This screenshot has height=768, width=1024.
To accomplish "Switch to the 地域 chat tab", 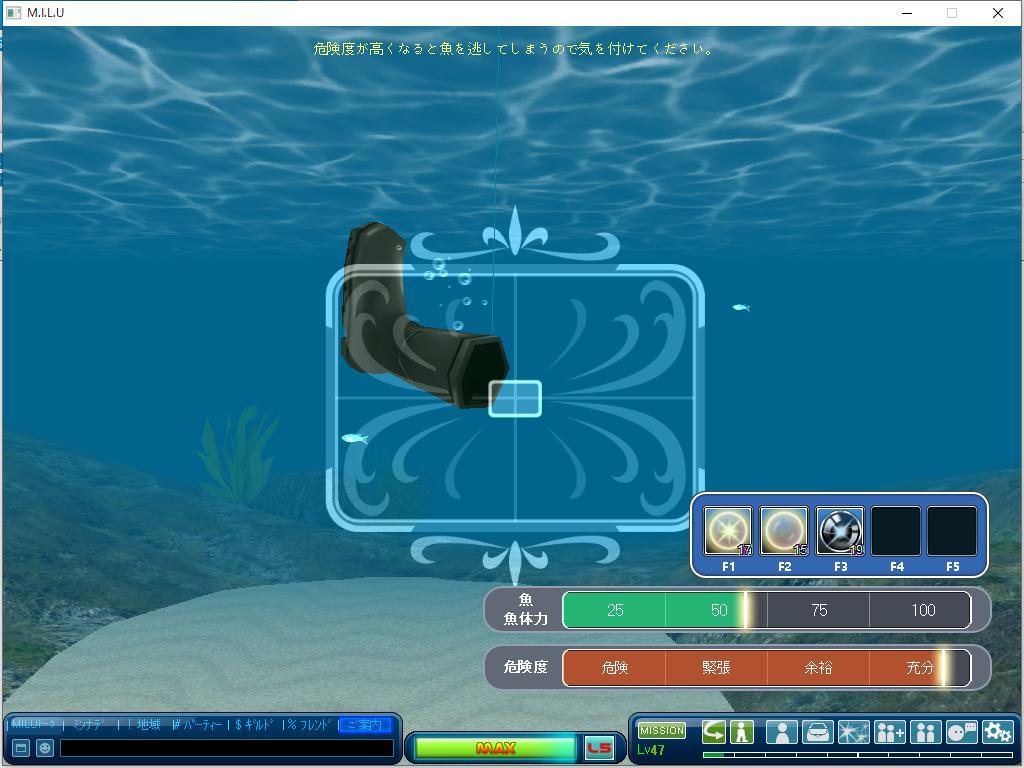I will [148, 724].
